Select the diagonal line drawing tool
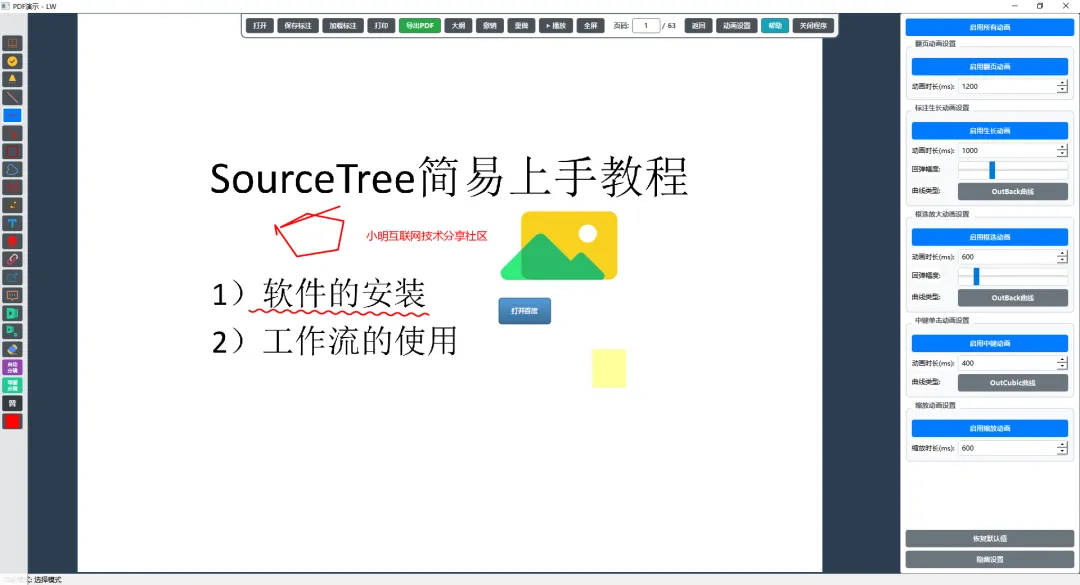Image resolution: width=1080 pixels, height=585 pixels. point(12,97)
